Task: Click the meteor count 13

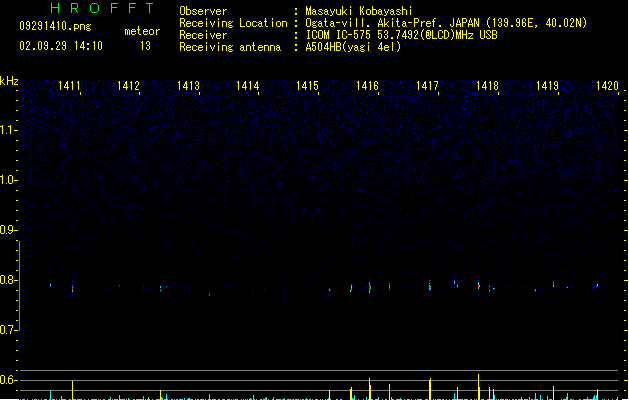Action: pos(145,46)
